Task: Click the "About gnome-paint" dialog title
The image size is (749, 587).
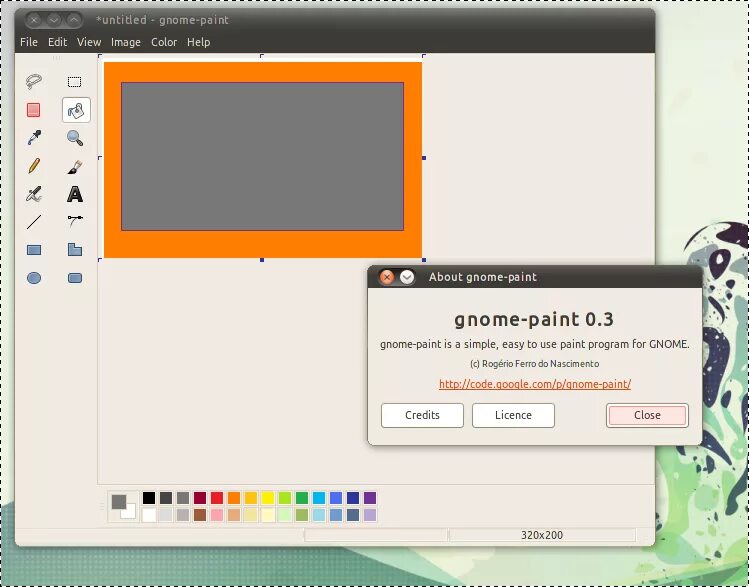Action: [x=483, y=277]
